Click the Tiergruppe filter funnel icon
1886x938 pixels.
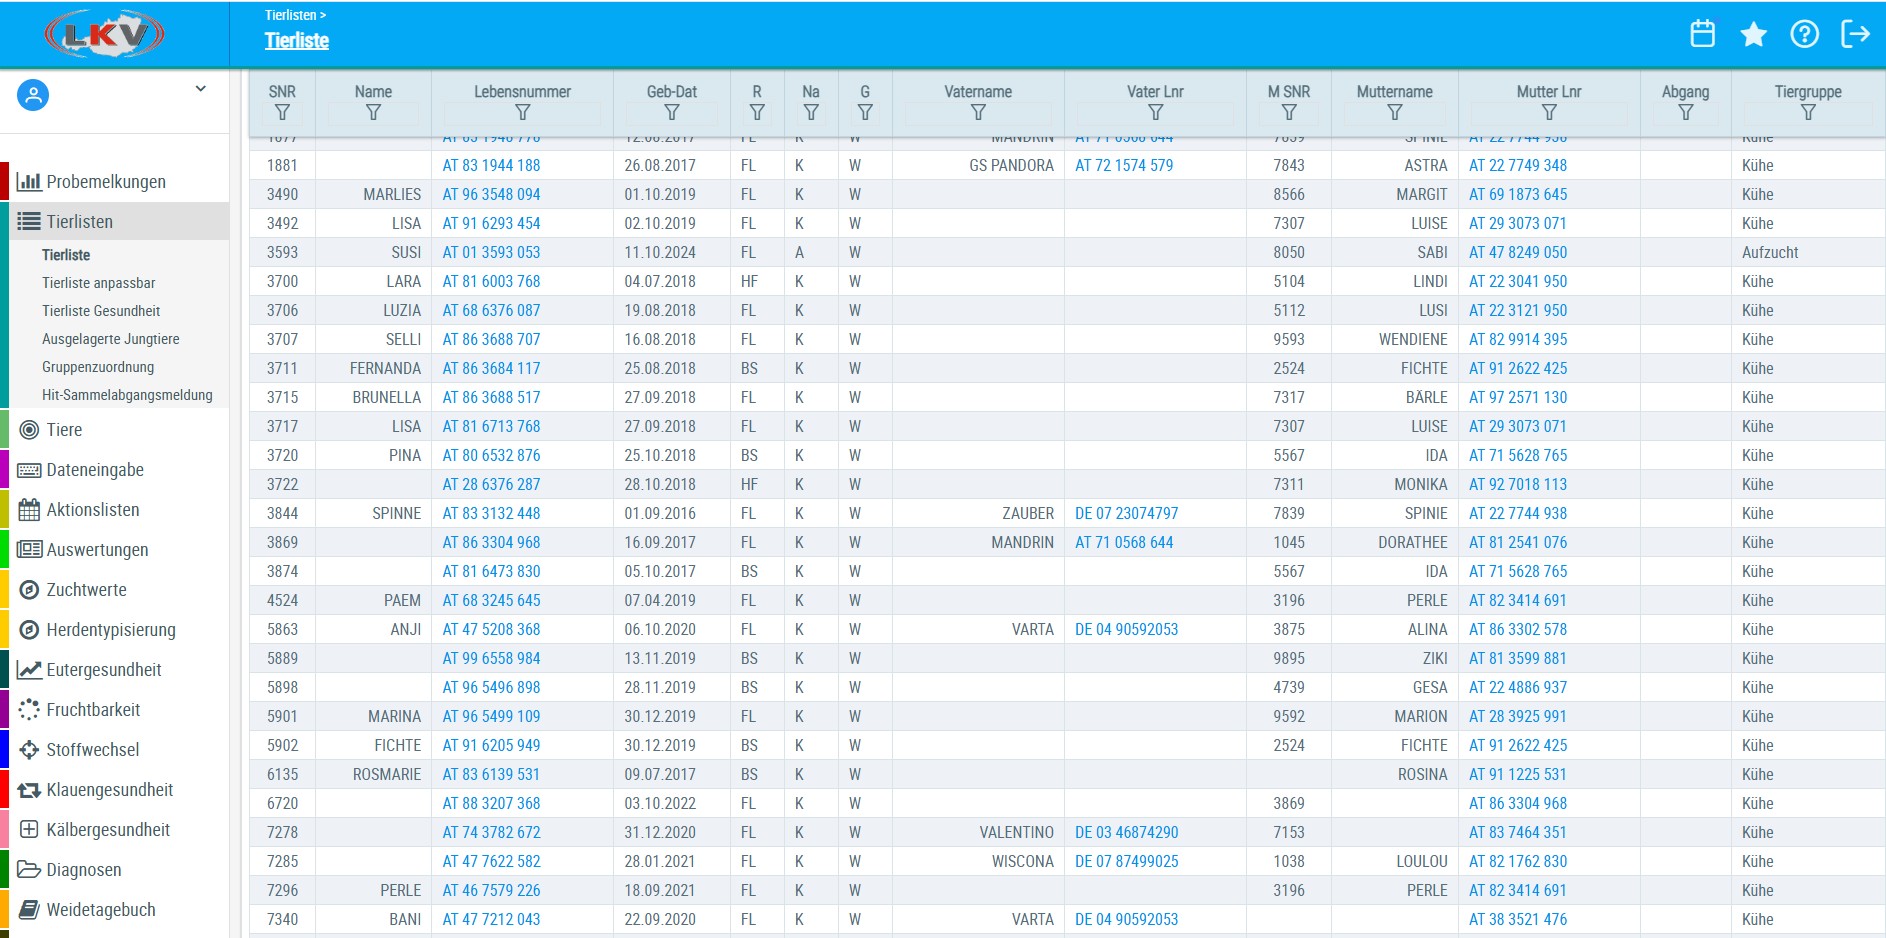(x=1807, y=113)
